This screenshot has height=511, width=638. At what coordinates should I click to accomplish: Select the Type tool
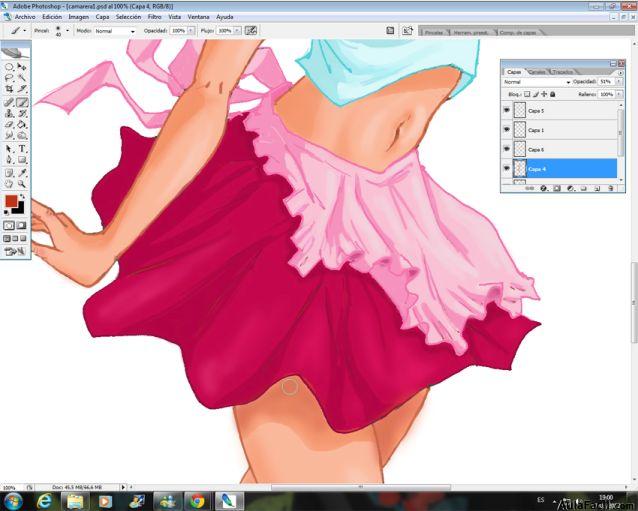22,149
